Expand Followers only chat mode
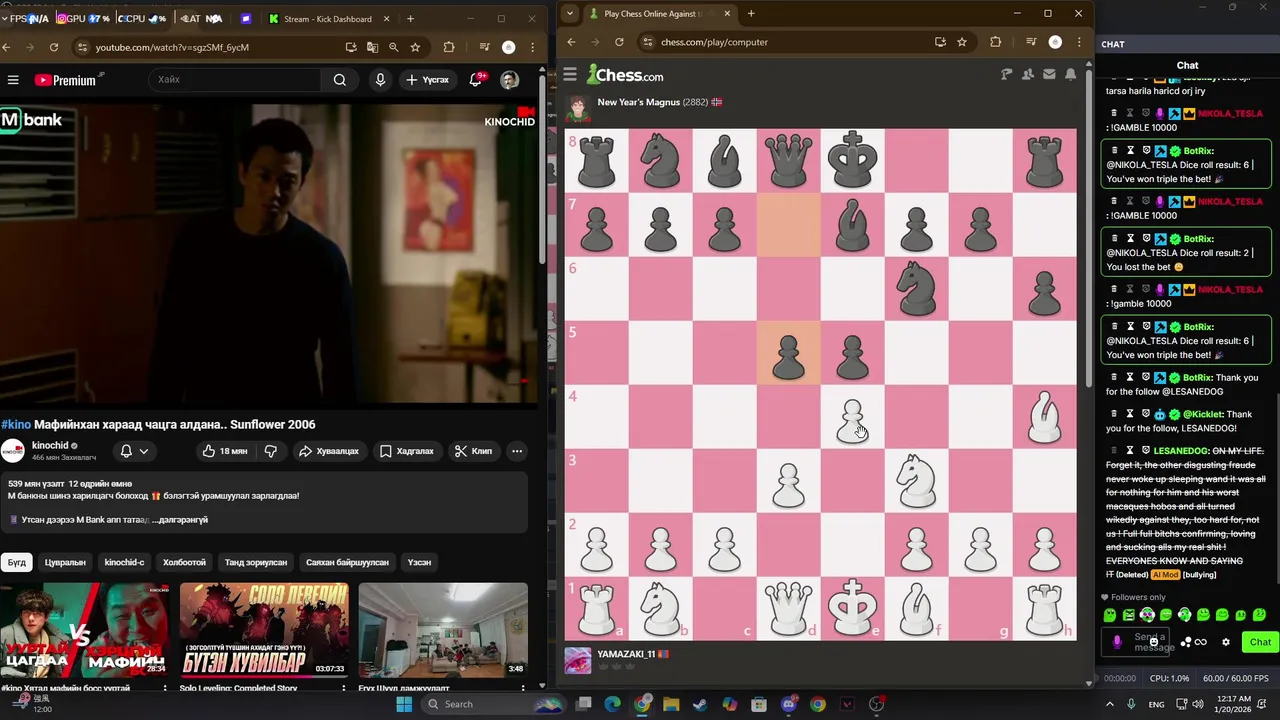Screen dimensions: 1280x720 pos(1132,597)
